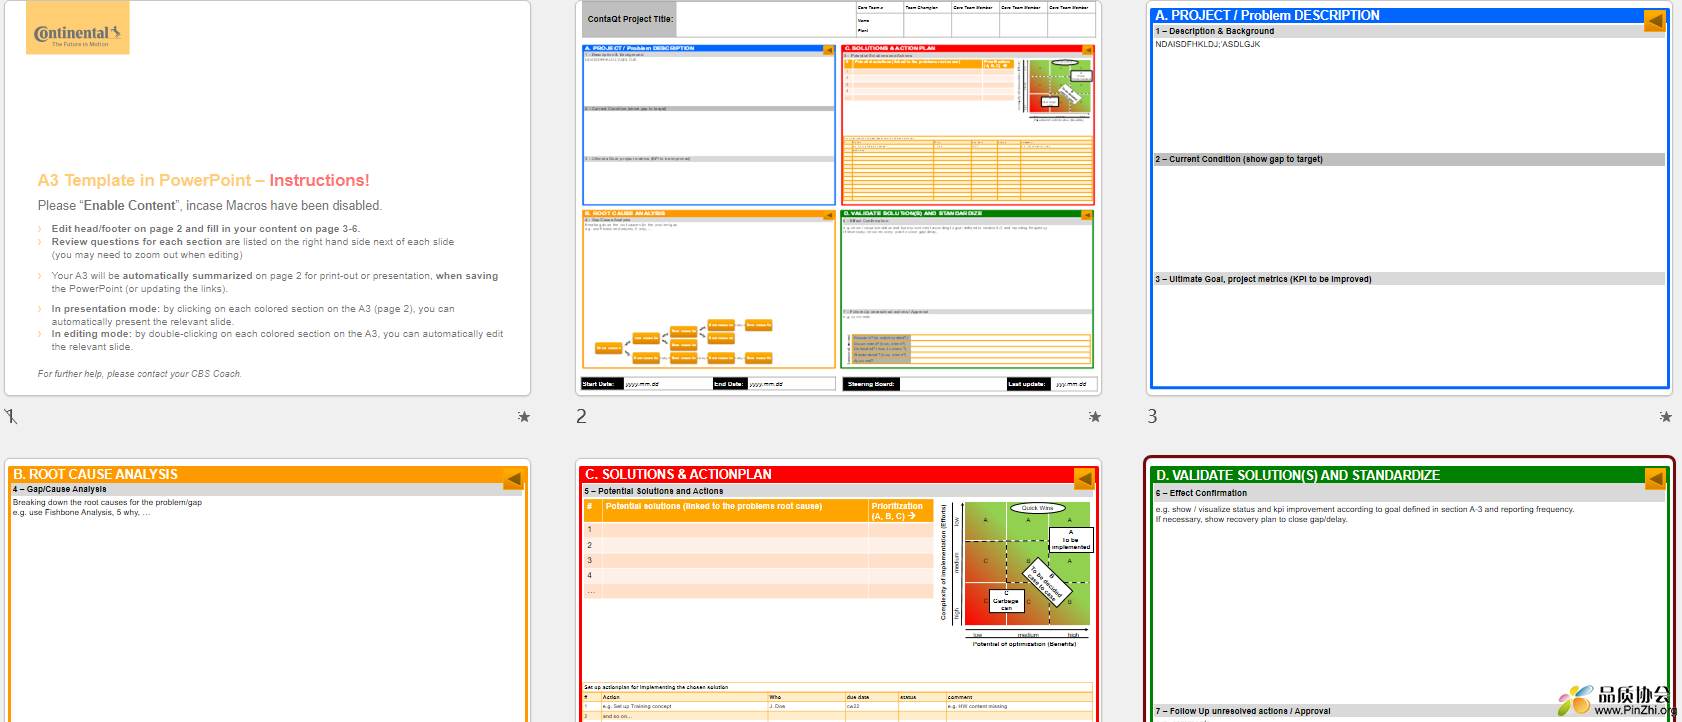The height and width of the screenshot is (722, 1682).
Task: Click the slide number 3 label
Action: 1152,416
